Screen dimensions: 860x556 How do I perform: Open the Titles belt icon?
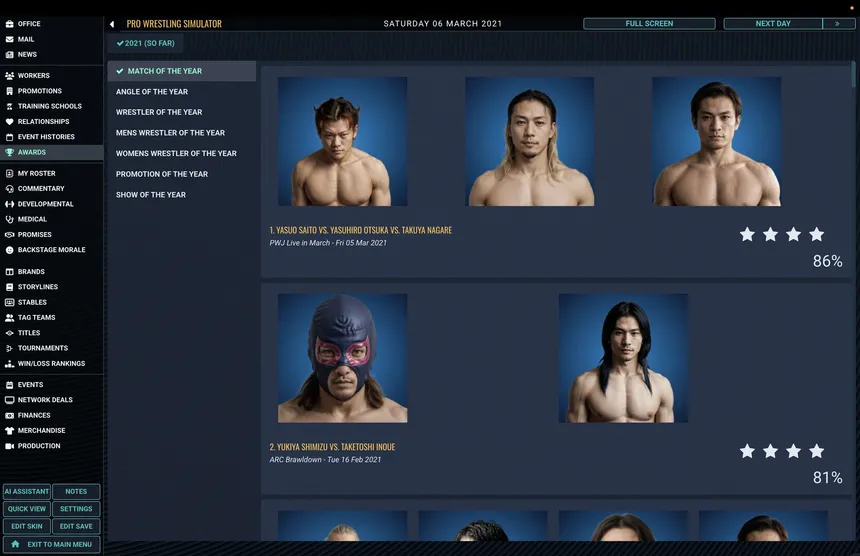tap(9, 333)
